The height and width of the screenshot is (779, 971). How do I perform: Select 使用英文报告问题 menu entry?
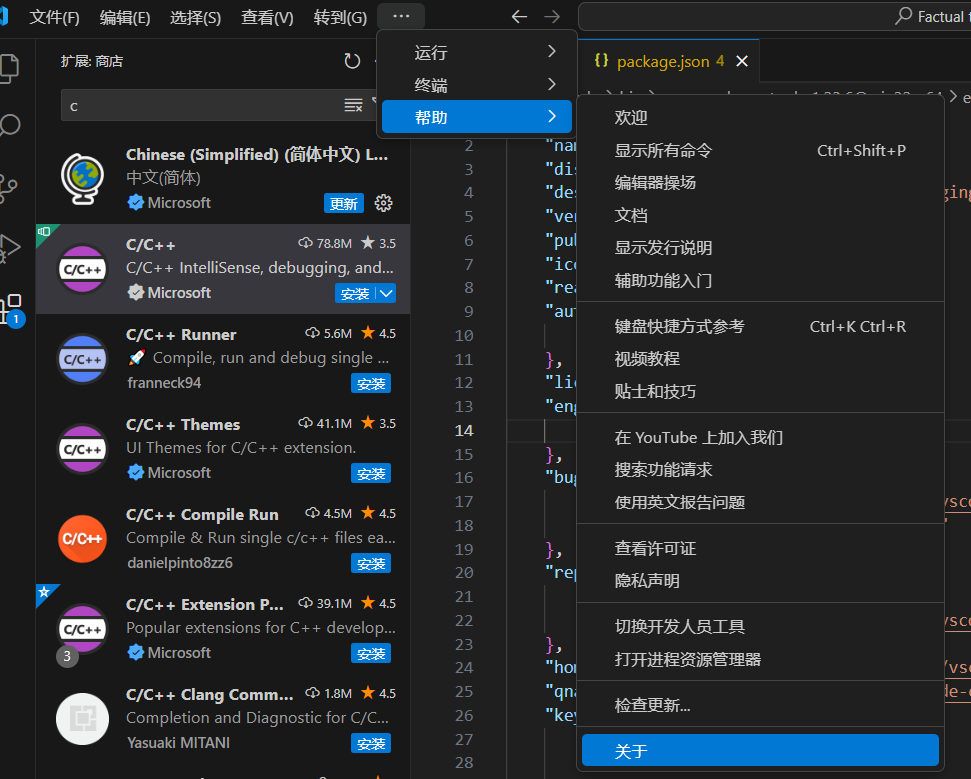click(760, 502)
